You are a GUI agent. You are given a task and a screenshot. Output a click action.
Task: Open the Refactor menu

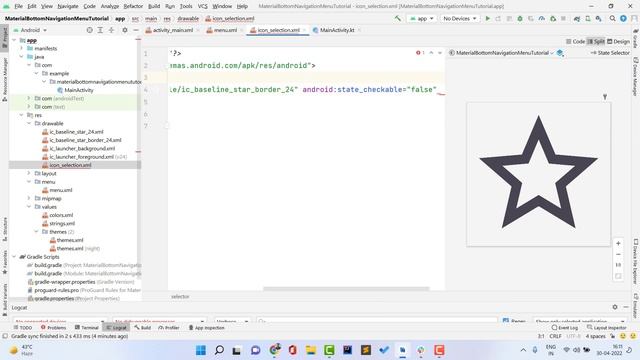[x=133, y=6]
